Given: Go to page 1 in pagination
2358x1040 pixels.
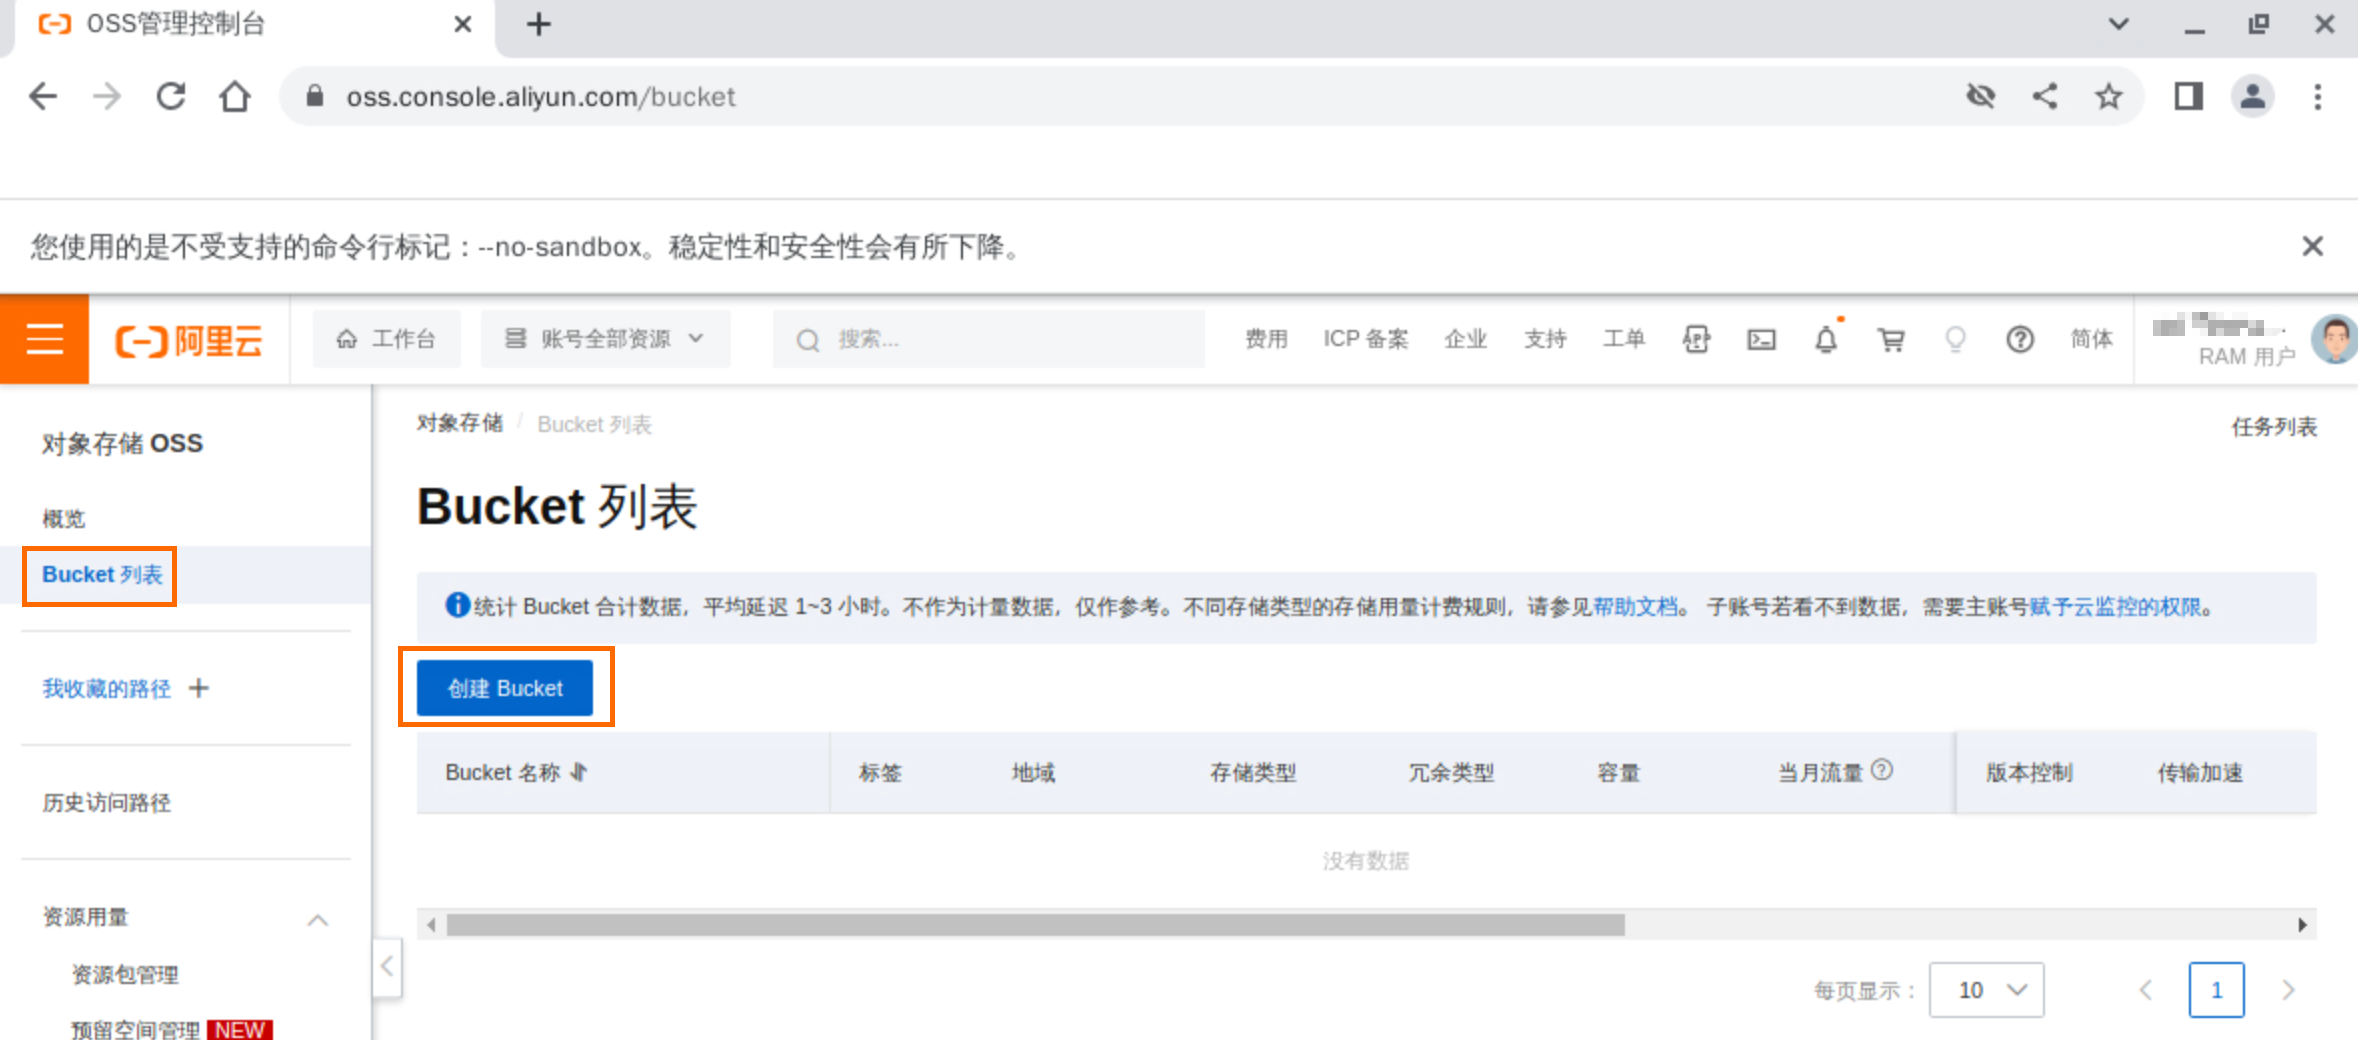Looking at the screenshot, I should pyautogui.click(x=2216, y=990).
